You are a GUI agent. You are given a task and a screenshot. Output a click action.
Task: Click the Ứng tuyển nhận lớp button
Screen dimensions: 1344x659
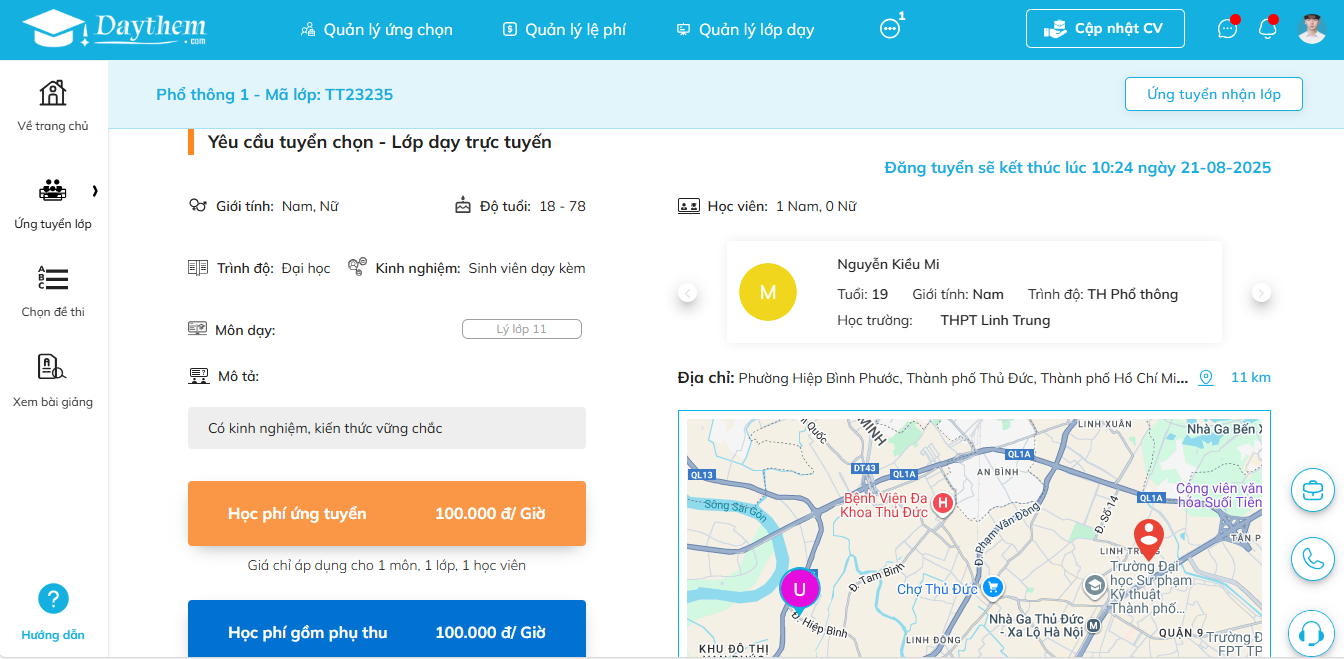pos(1213,94)
